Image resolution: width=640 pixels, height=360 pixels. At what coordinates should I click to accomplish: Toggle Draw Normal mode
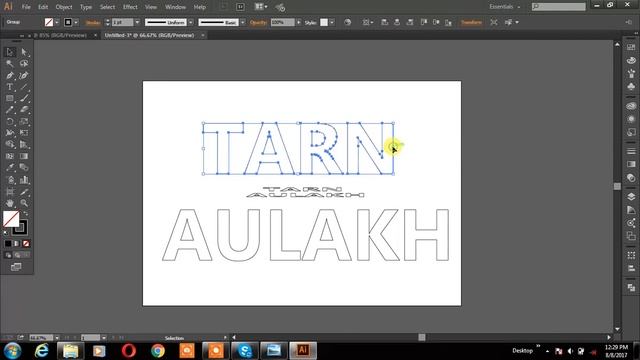8,255
